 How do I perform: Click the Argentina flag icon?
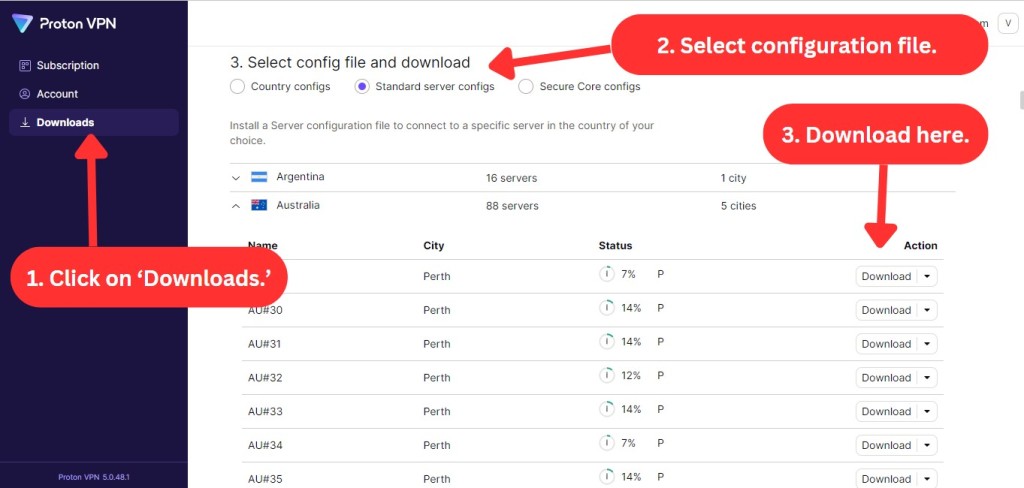(x=259, y=177)
